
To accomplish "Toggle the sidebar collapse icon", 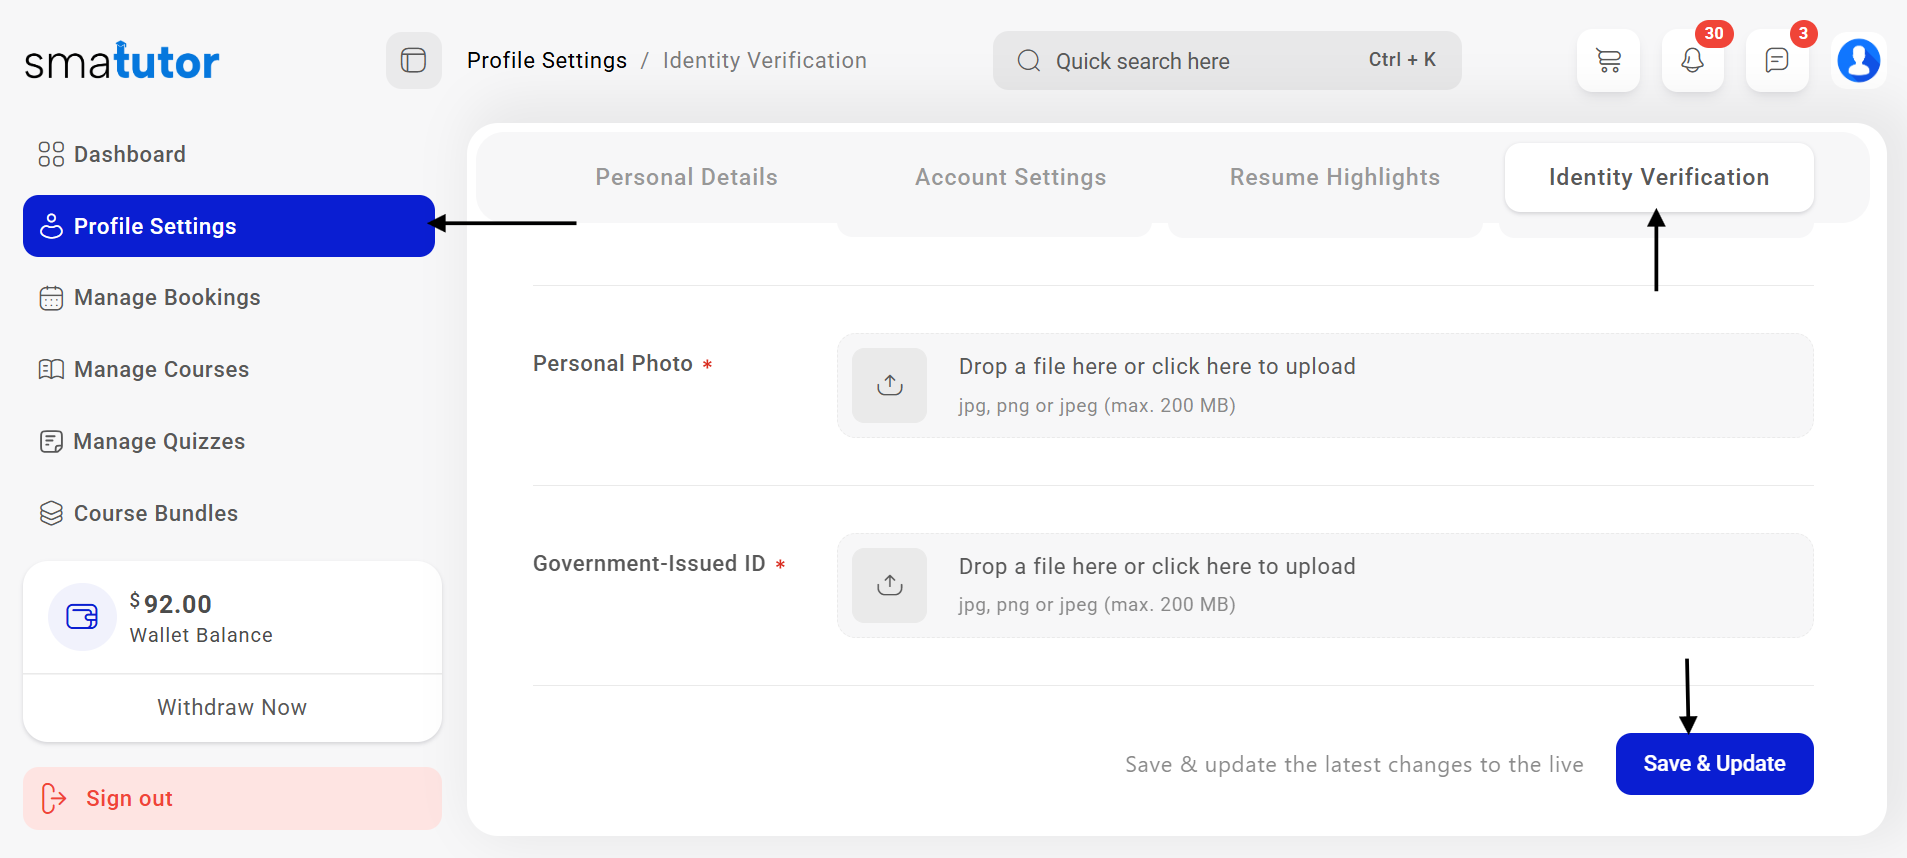I will [413, 61].
